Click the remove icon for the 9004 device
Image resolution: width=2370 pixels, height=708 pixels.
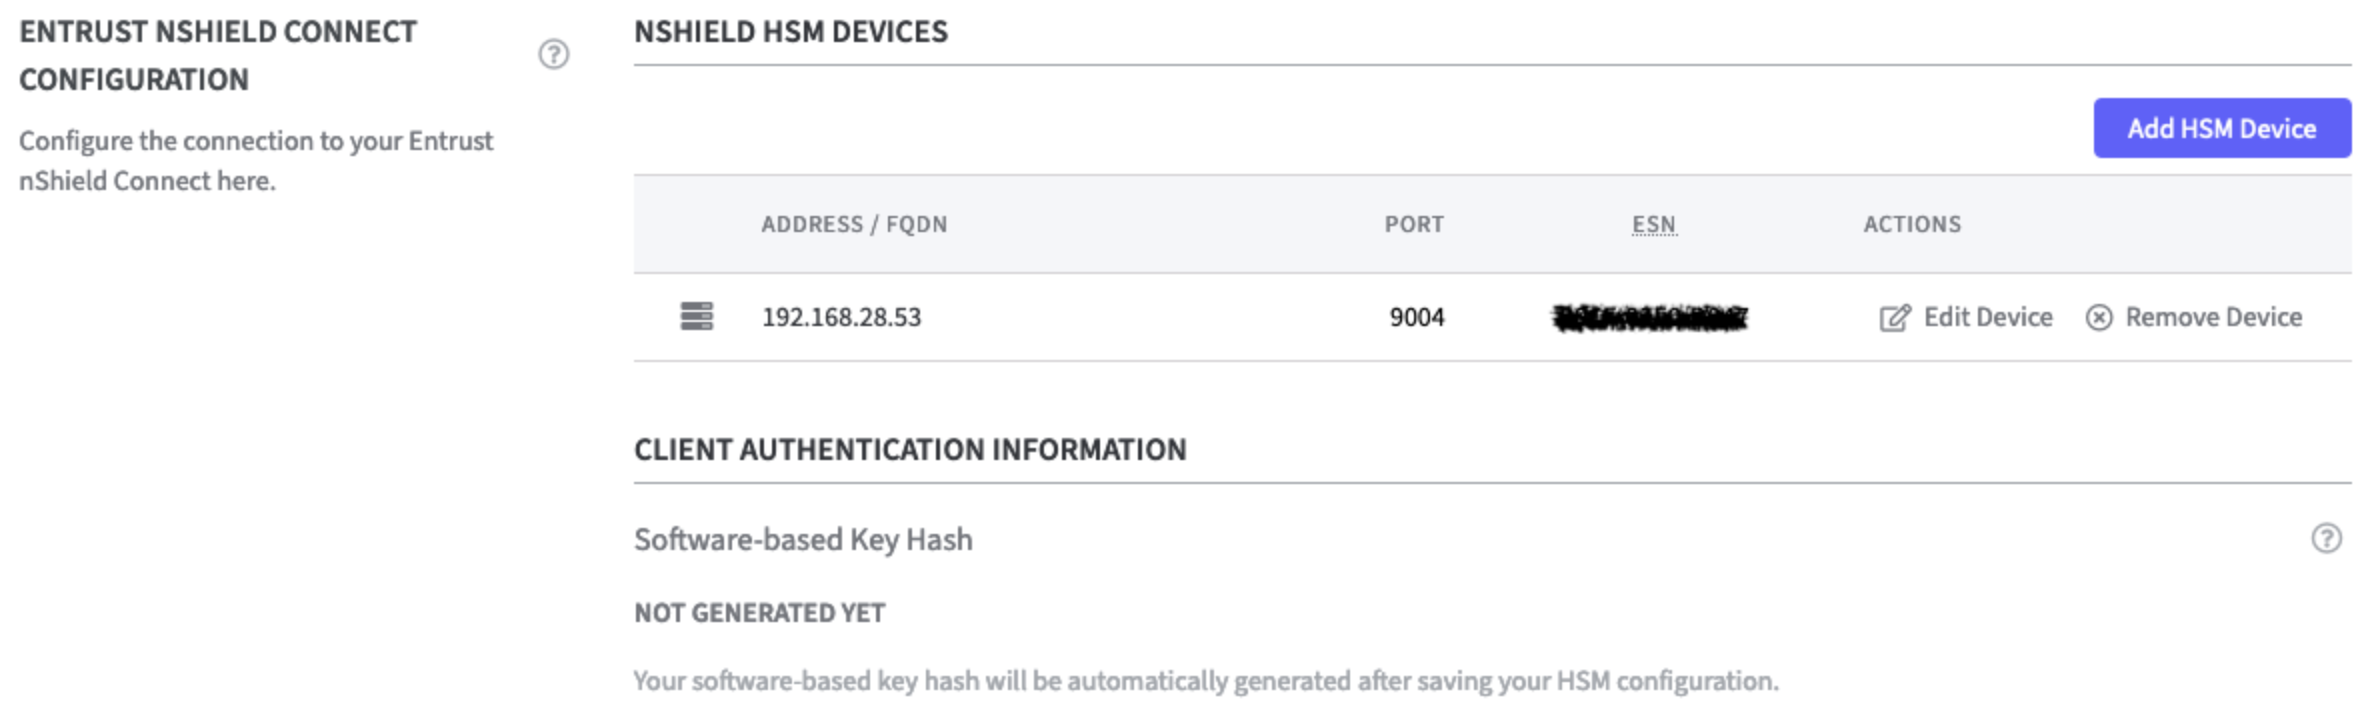2099,317
